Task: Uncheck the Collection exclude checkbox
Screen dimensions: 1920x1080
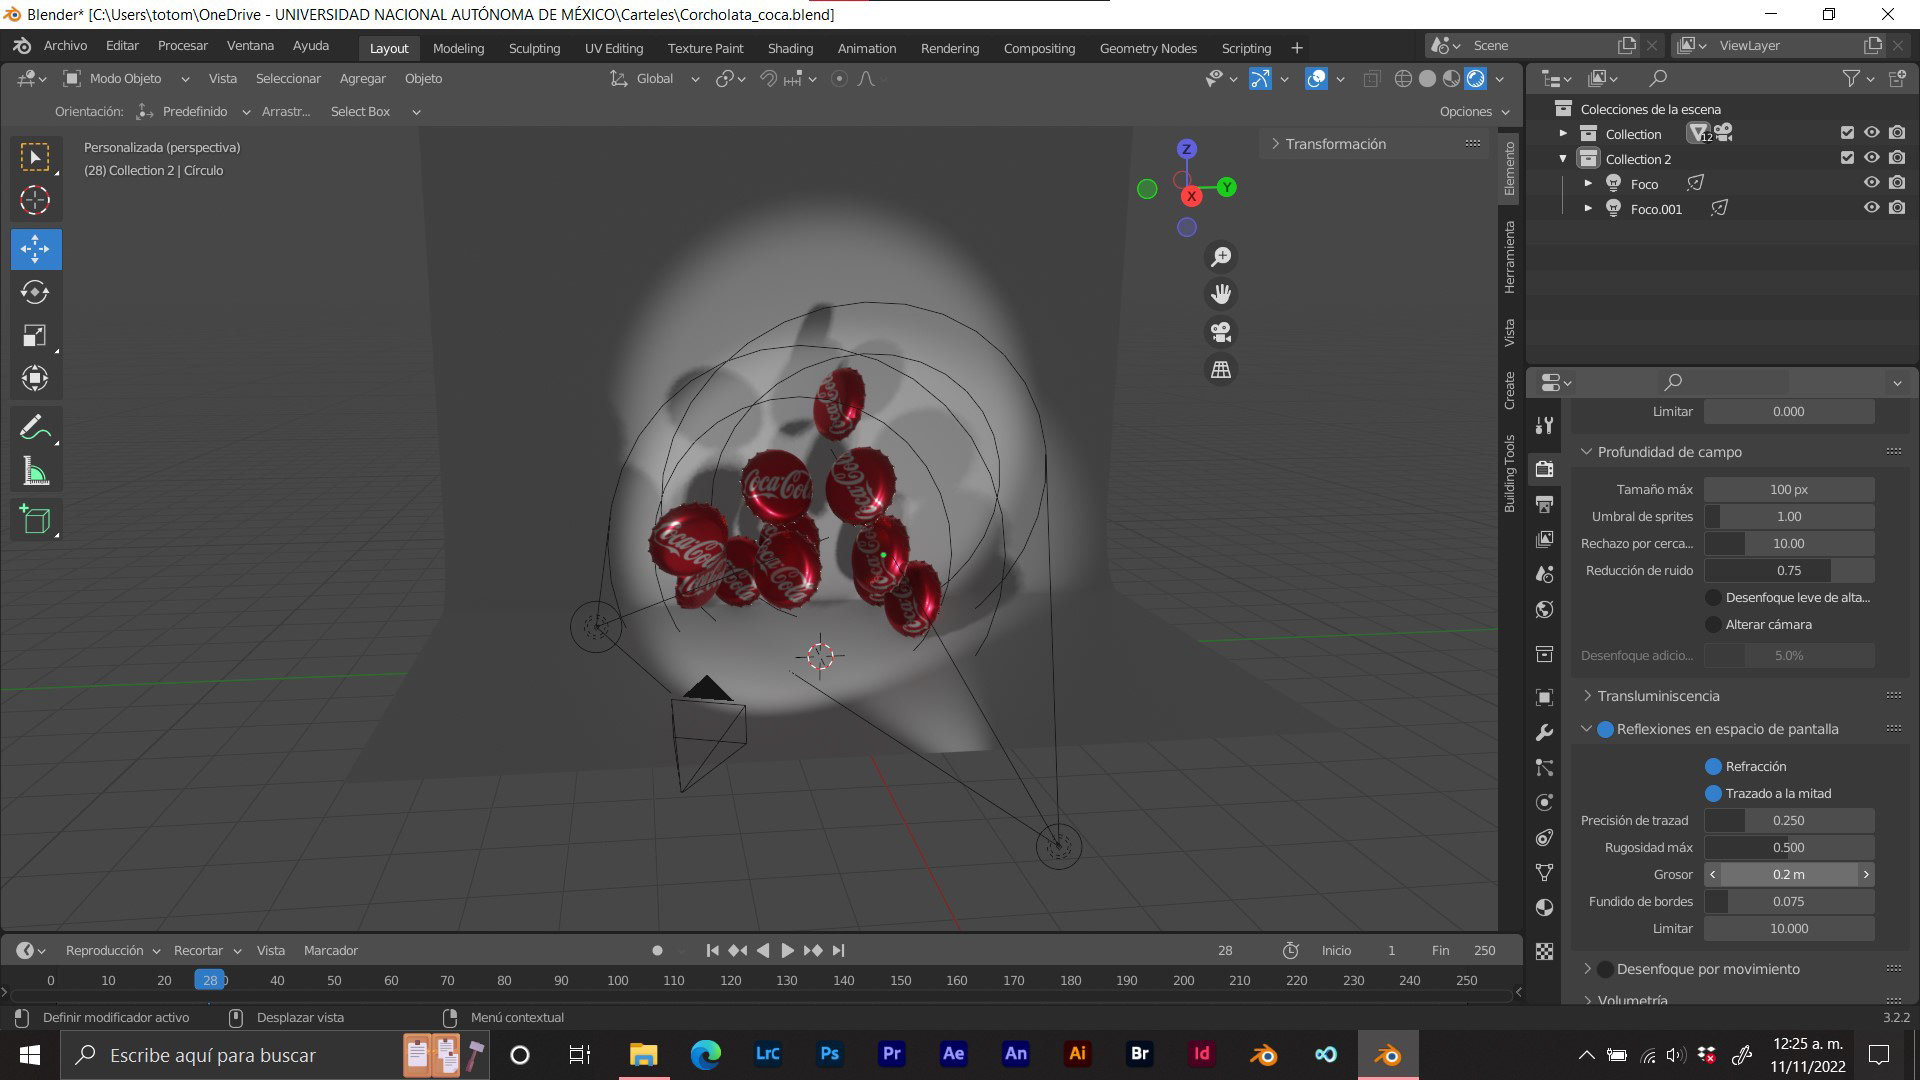Action: 1847,133
